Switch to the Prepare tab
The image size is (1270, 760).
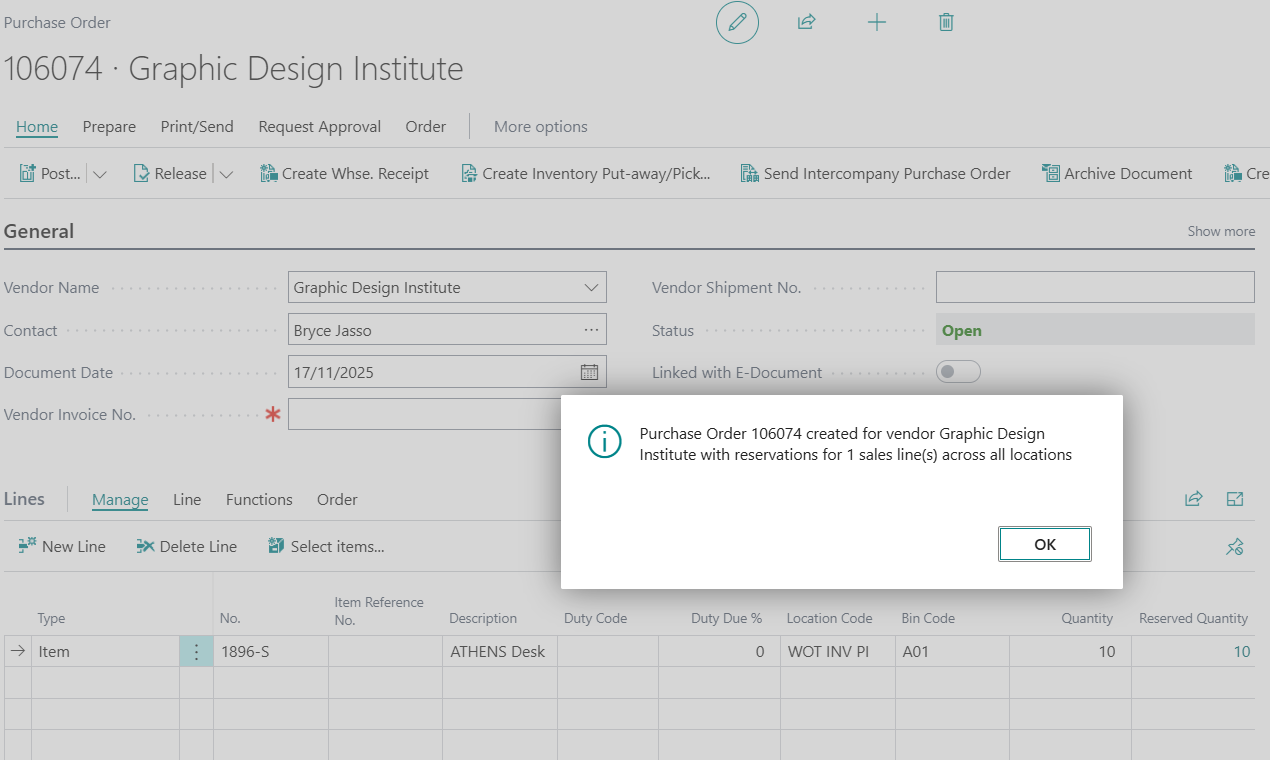(x=109, y=127)
